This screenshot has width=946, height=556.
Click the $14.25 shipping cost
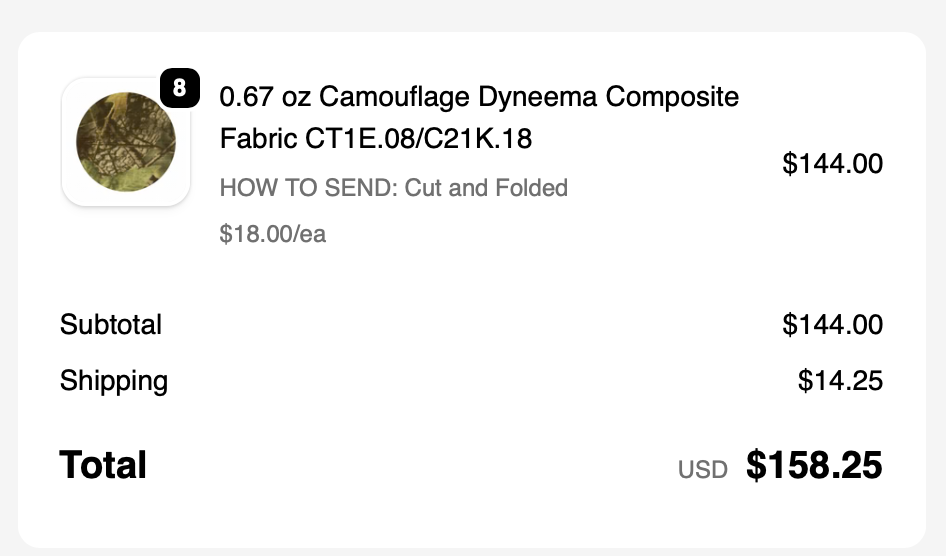840,381
